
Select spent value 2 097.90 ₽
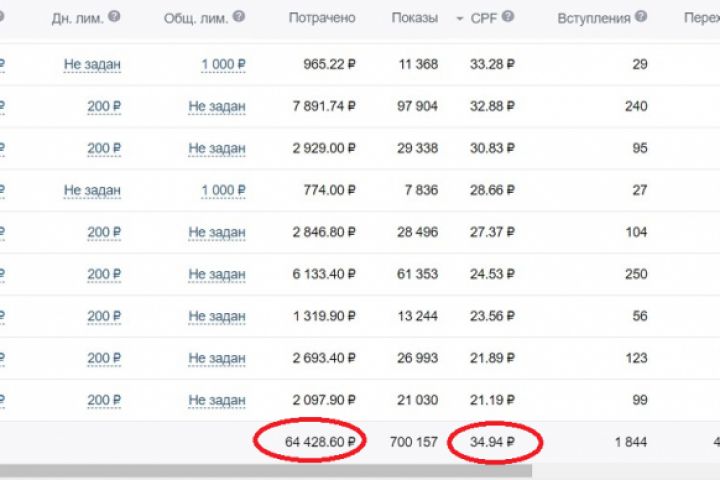(324, 400)
